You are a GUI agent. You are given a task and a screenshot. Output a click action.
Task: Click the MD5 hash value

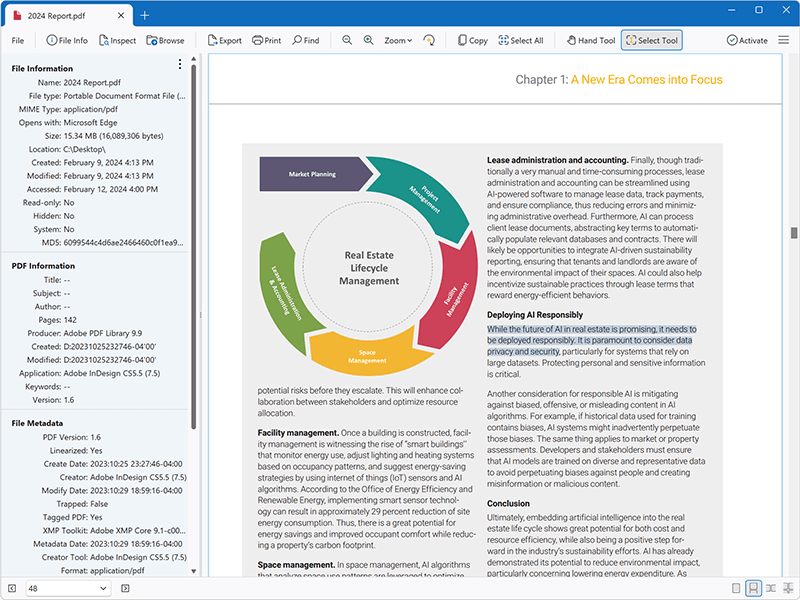123,243
